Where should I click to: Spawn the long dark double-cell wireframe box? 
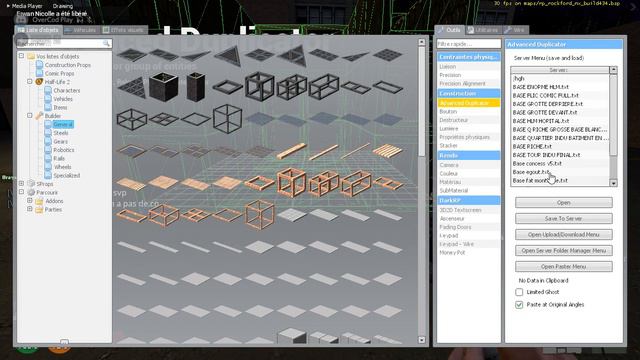coord(324,87)
